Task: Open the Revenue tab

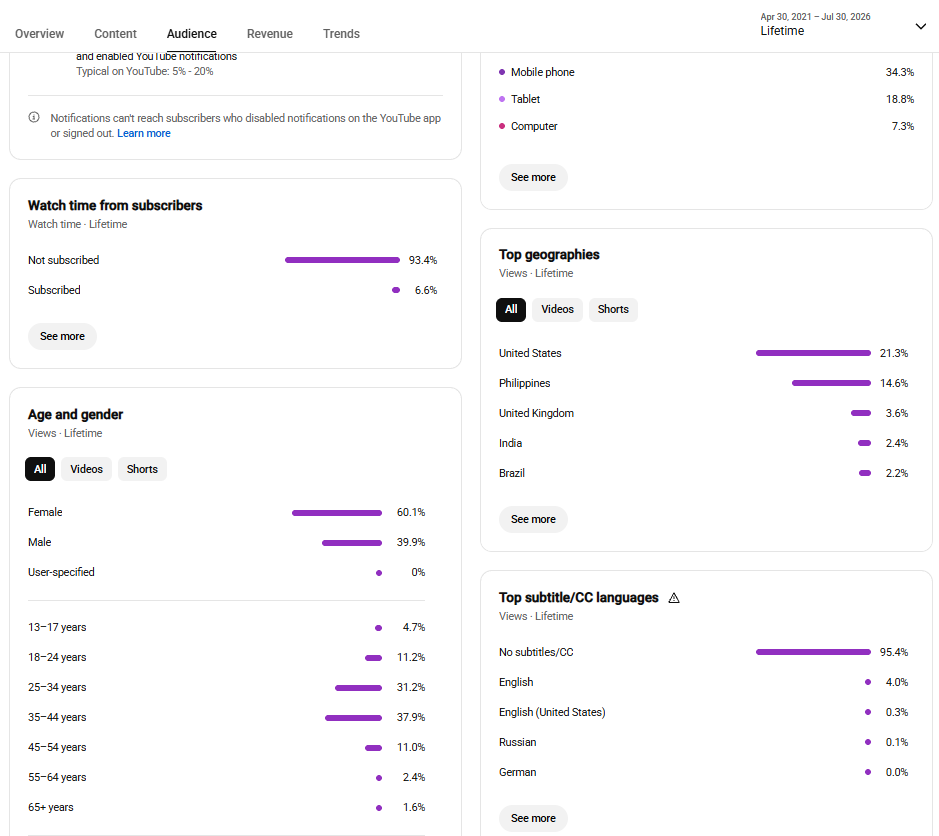Action: tap(269, 34)
